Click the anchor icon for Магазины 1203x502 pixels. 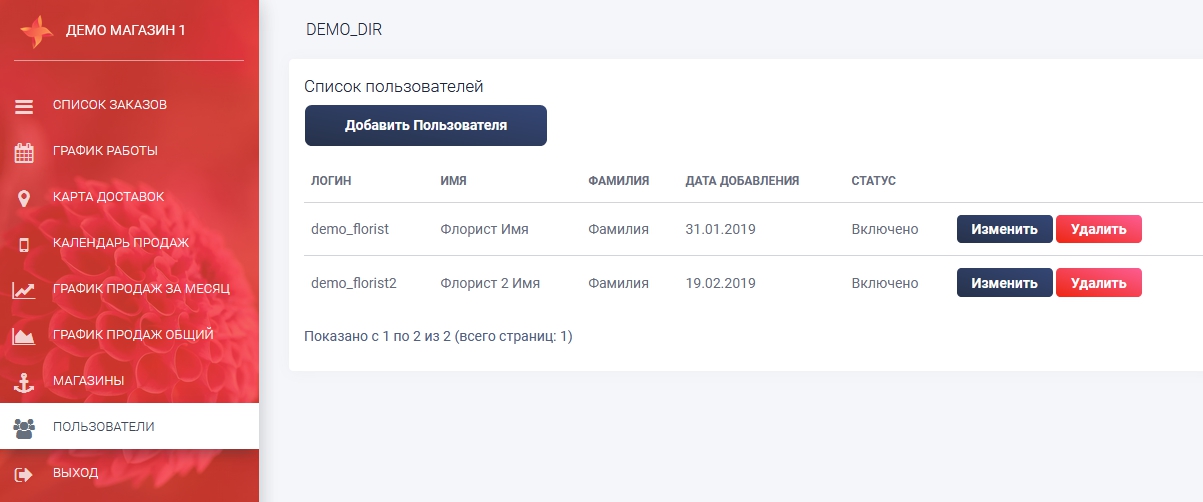(x=24, y=382)
